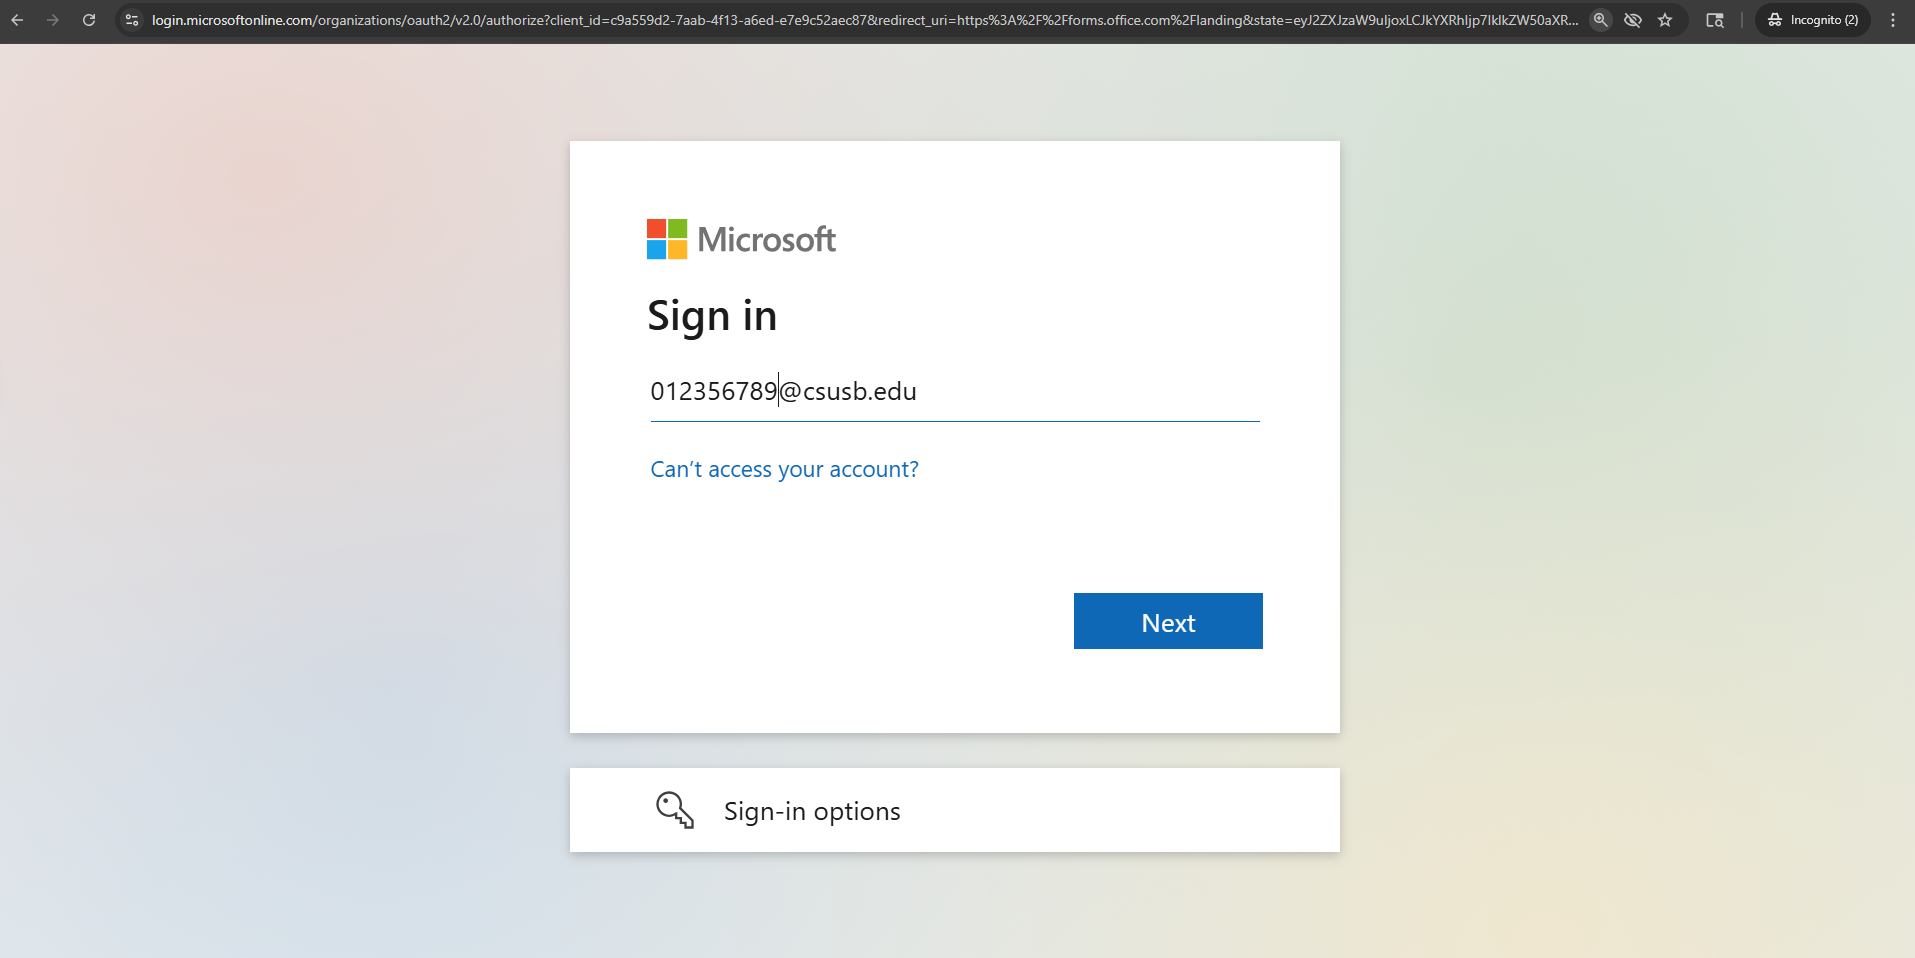Open the tab search icon
This screenshot has height=958, width=1915.
pyautogui.click(x=1715, y=20)
